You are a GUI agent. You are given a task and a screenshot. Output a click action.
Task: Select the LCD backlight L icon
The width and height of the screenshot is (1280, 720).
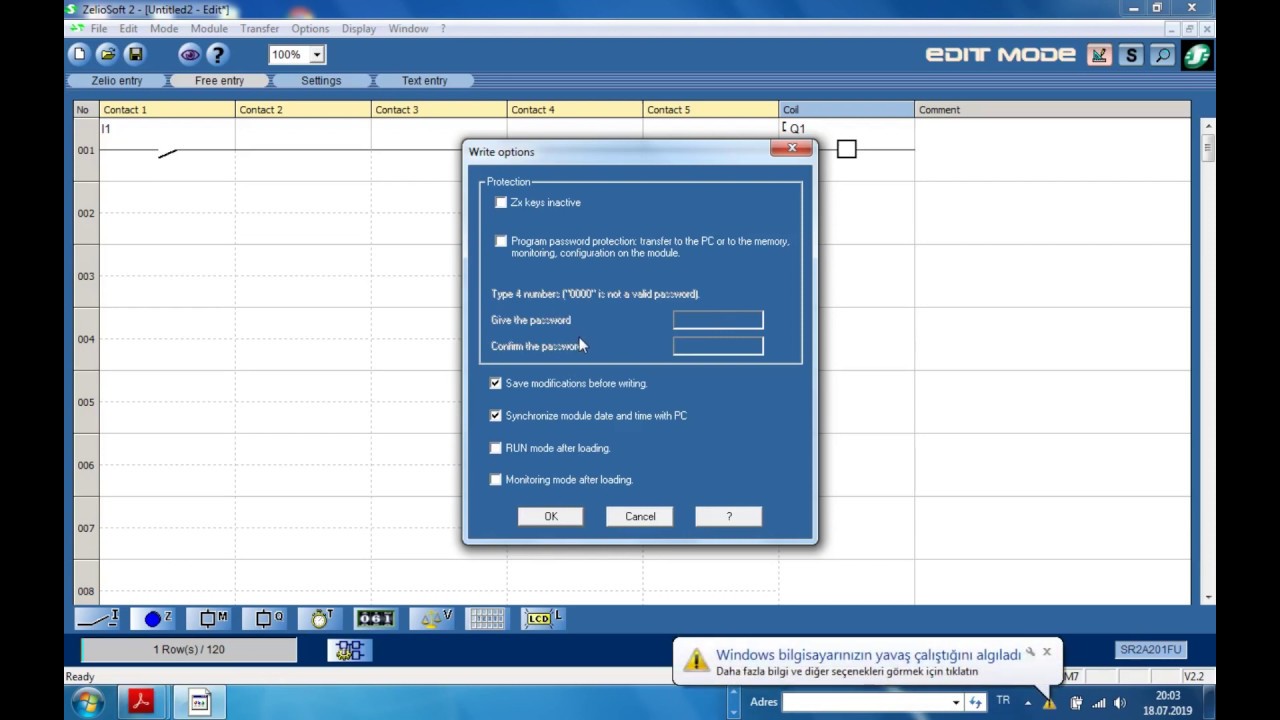(543, 619)
